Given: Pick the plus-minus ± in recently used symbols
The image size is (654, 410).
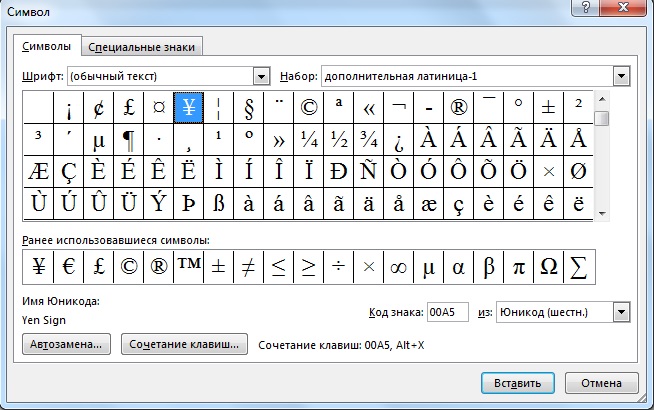Looking at the screenshot, I should point(219,267).
